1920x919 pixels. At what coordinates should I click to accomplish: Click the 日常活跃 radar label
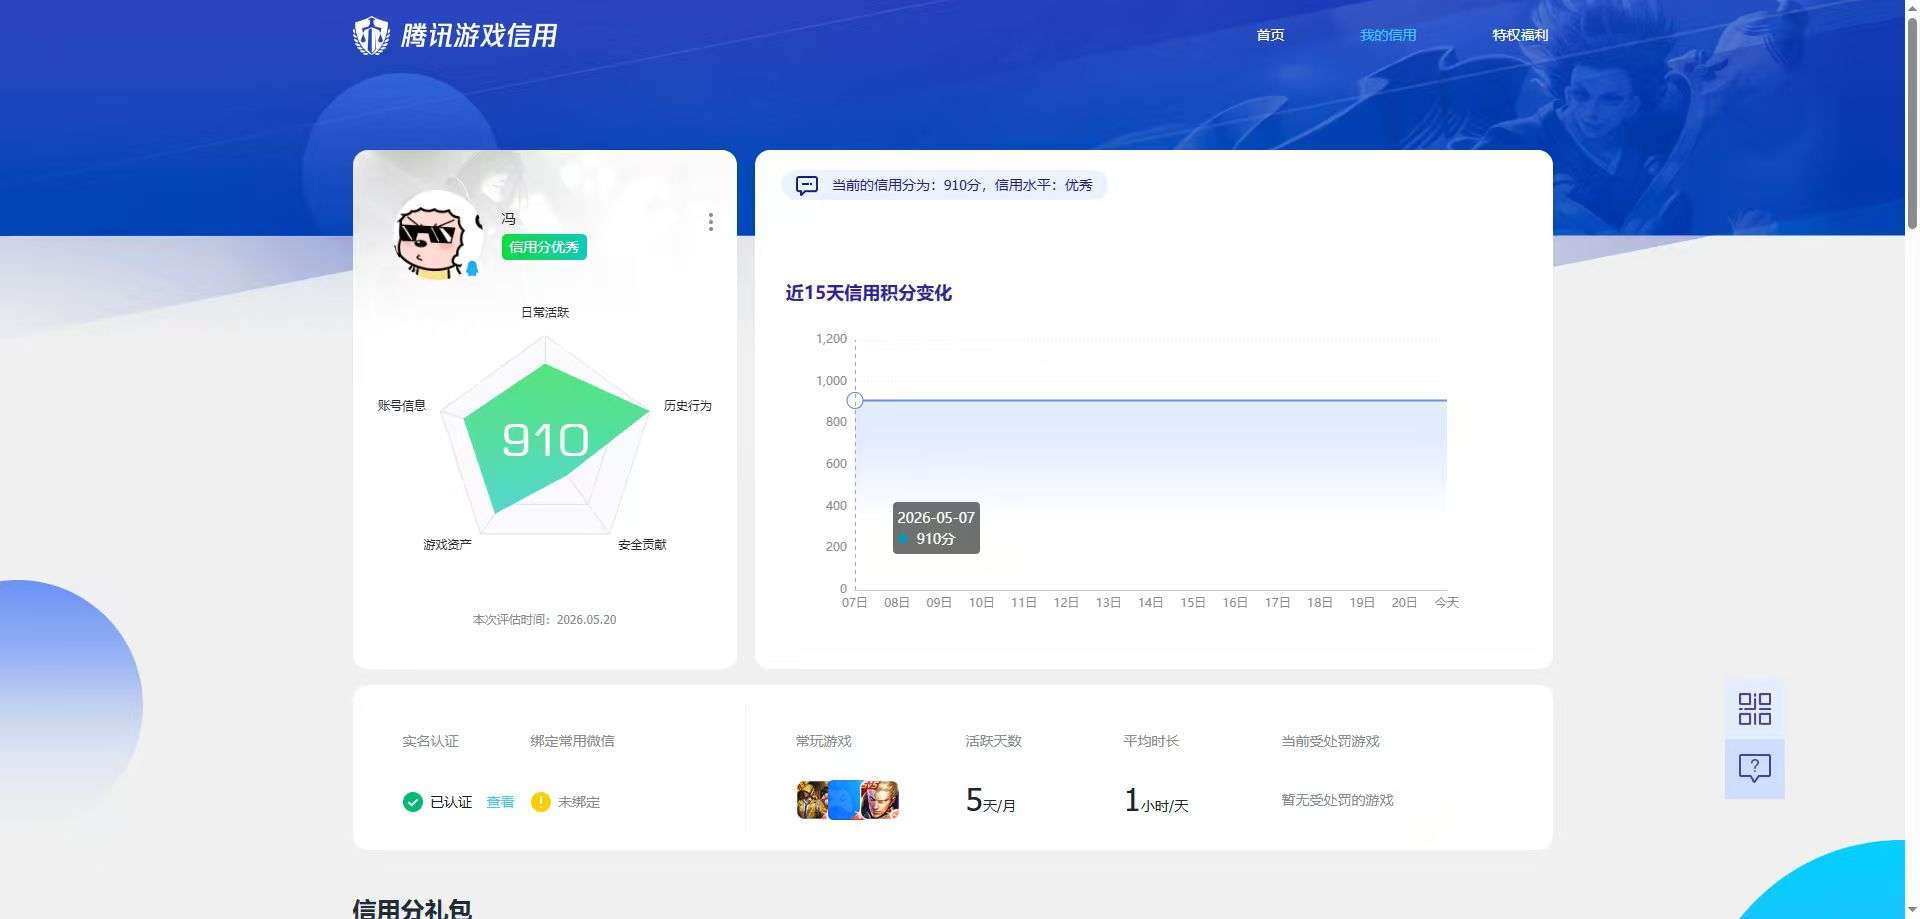545,312
